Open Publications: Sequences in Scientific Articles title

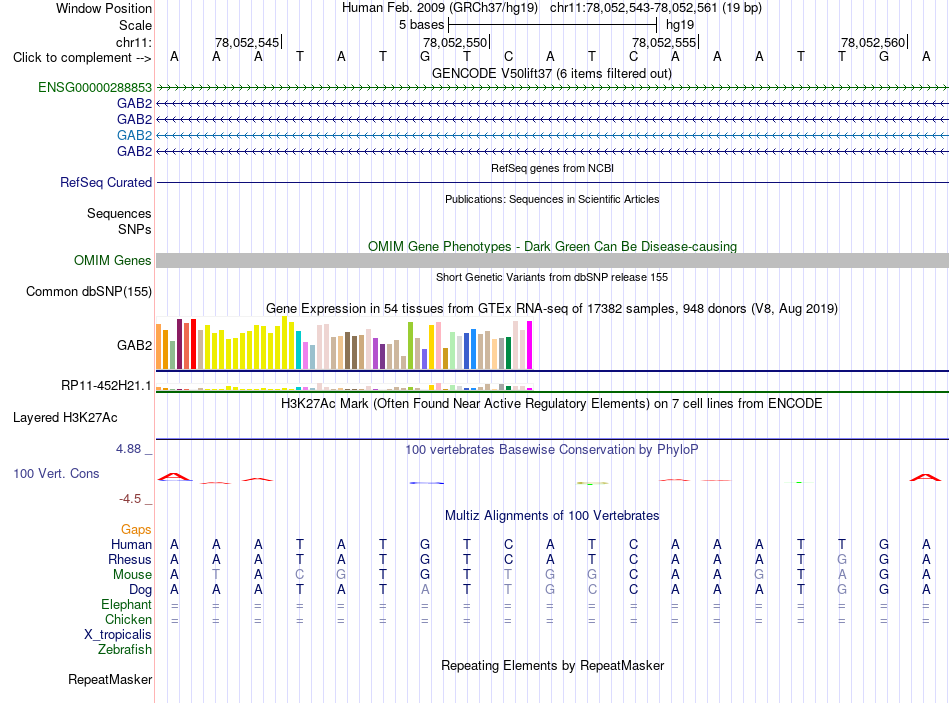pos(552,199)
